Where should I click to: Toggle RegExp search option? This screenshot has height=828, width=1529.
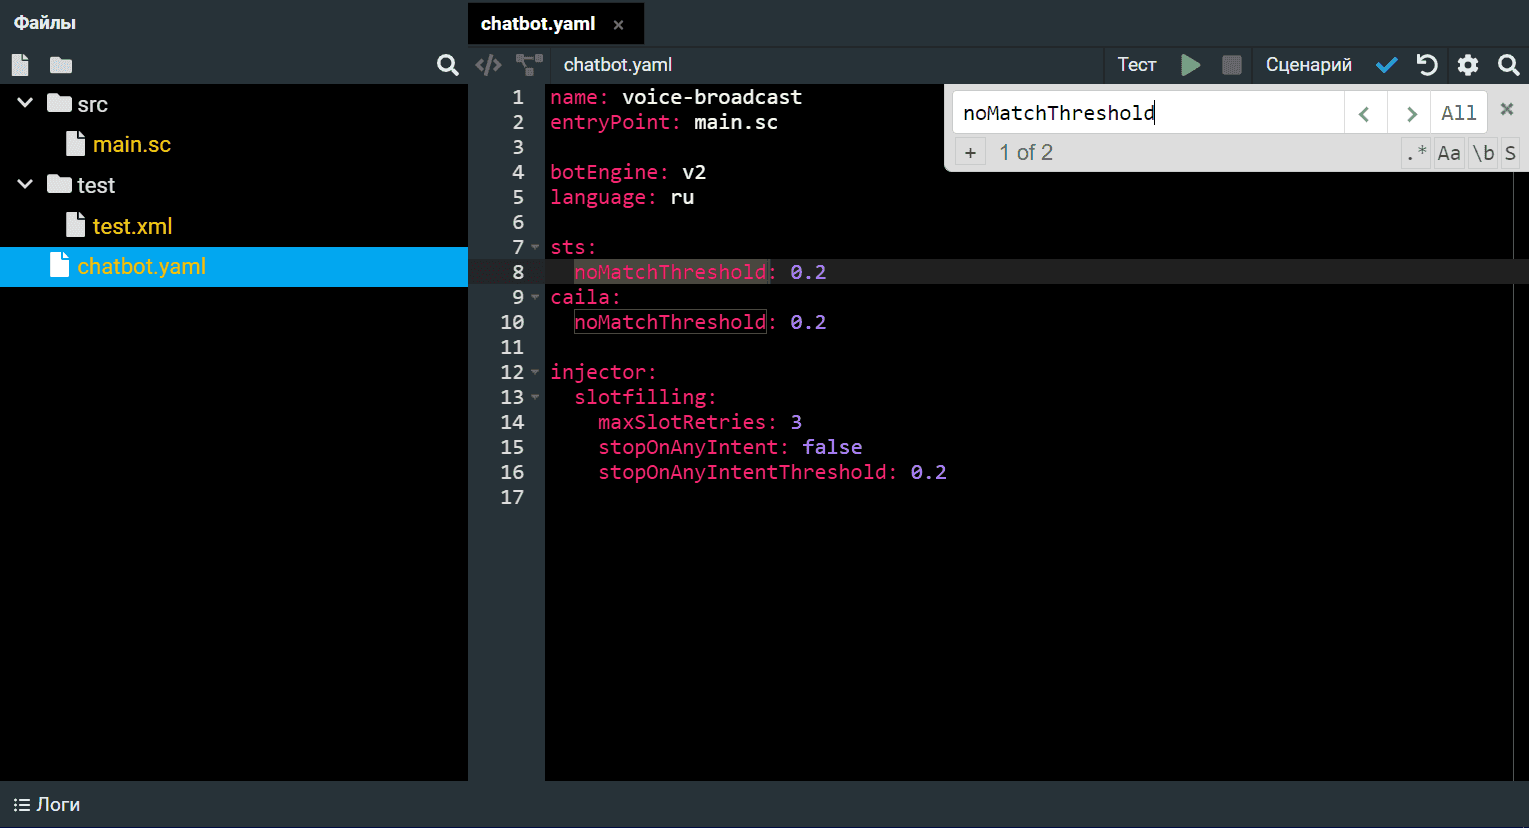tap(1416, 153)
